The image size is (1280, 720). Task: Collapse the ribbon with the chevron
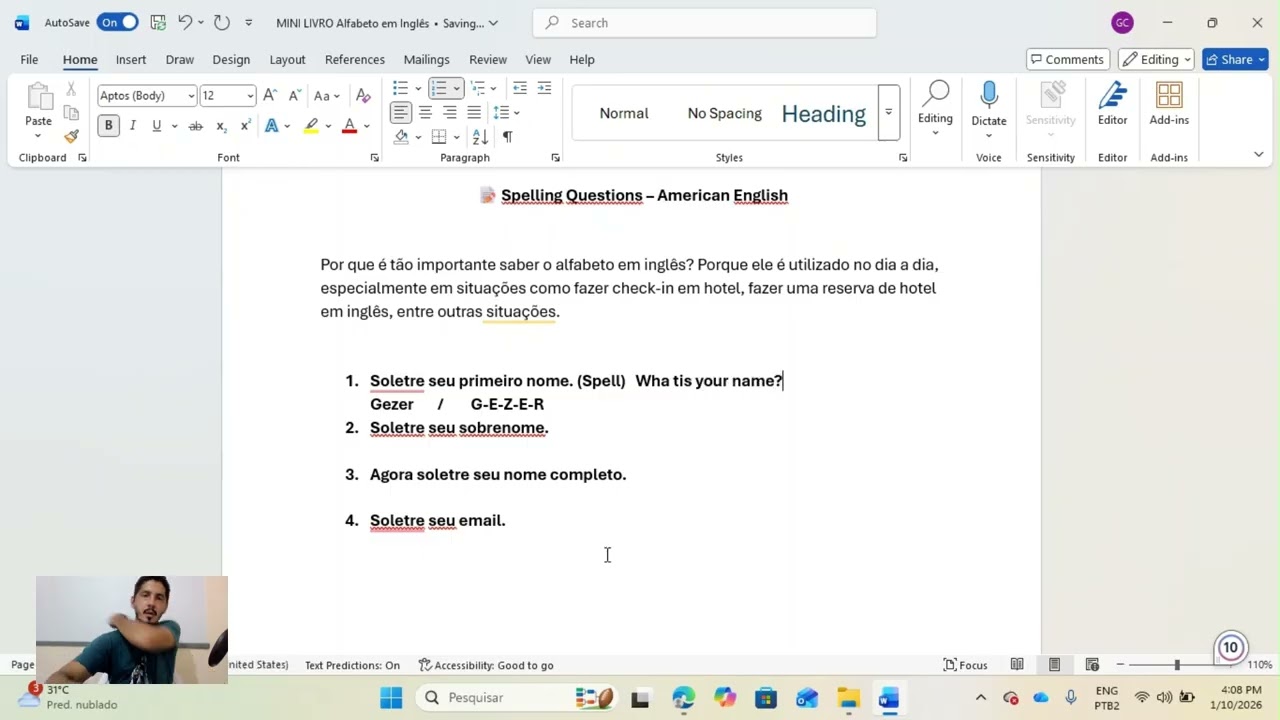(1258, 154)
